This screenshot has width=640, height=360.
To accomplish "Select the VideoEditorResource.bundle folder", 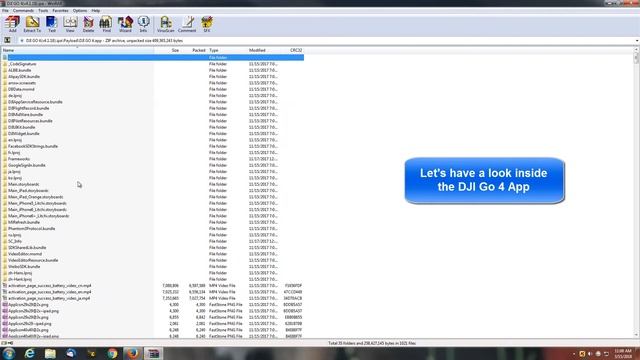I will [33, 260].
